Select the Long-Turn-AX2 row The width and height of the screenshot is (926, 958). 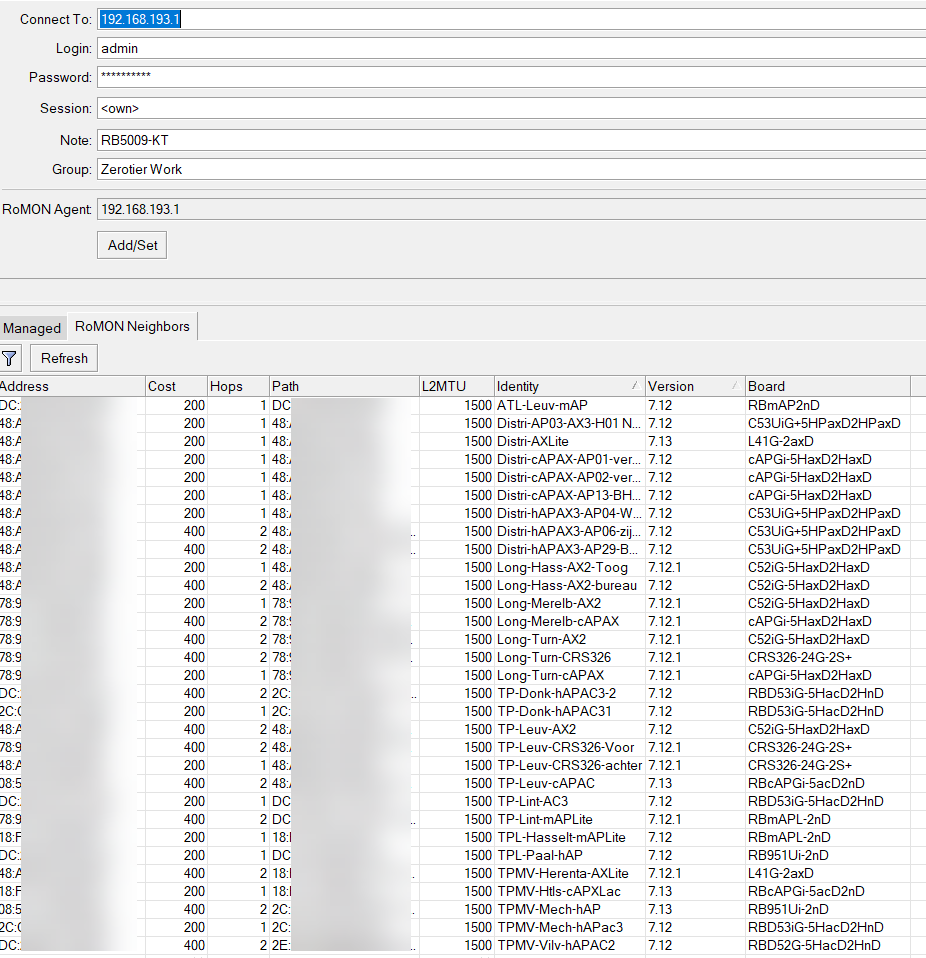click(463, 639)
